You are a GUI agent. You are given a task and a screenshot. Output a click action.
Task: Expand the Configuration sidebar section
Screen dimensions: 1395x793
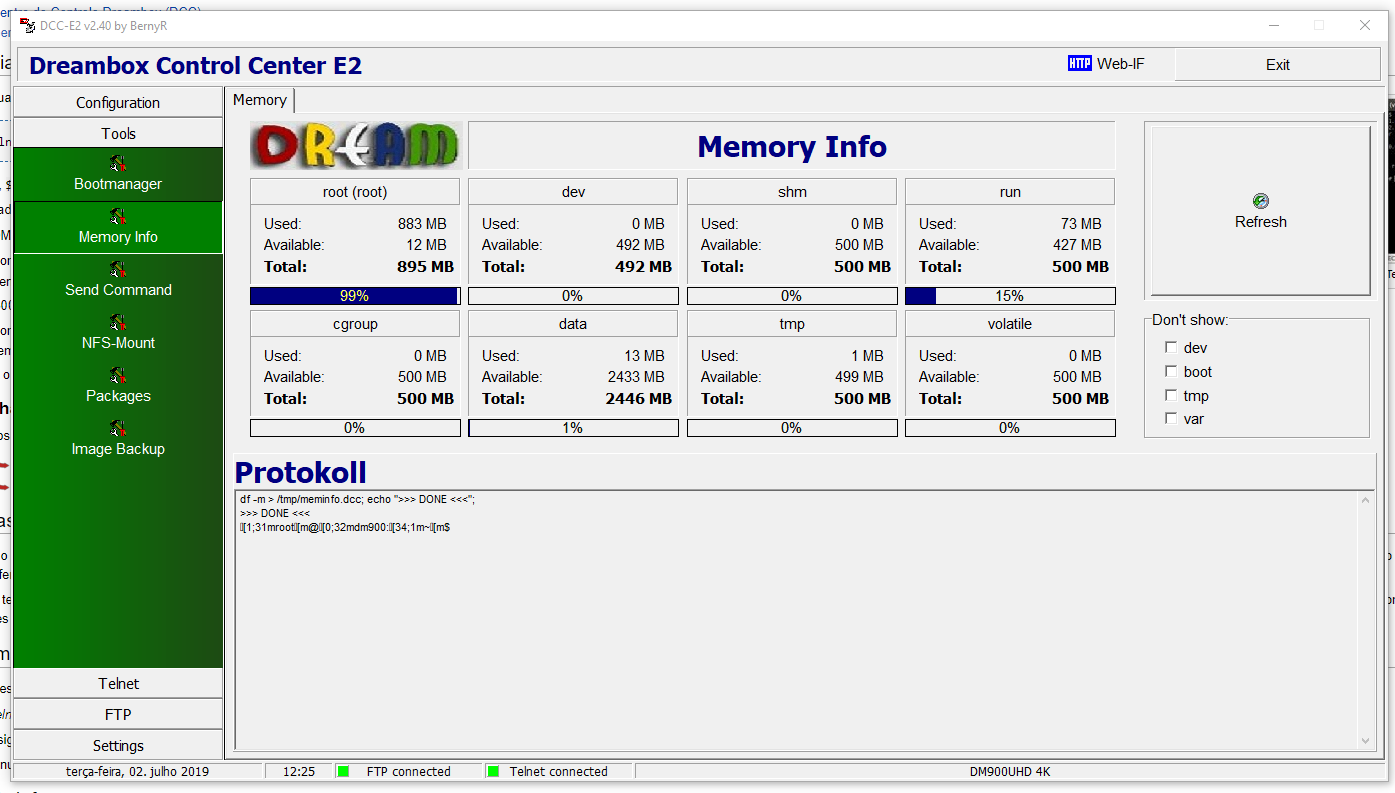pos(118,103)
